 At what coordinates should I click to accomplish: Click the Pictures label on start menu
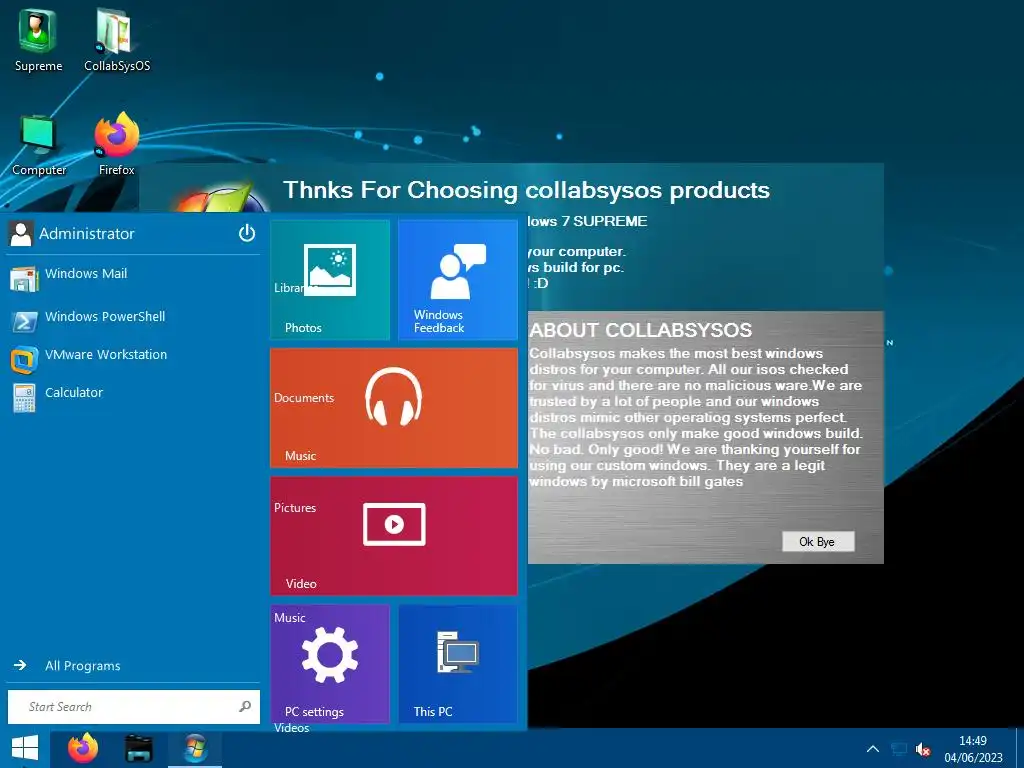point(295,507)
